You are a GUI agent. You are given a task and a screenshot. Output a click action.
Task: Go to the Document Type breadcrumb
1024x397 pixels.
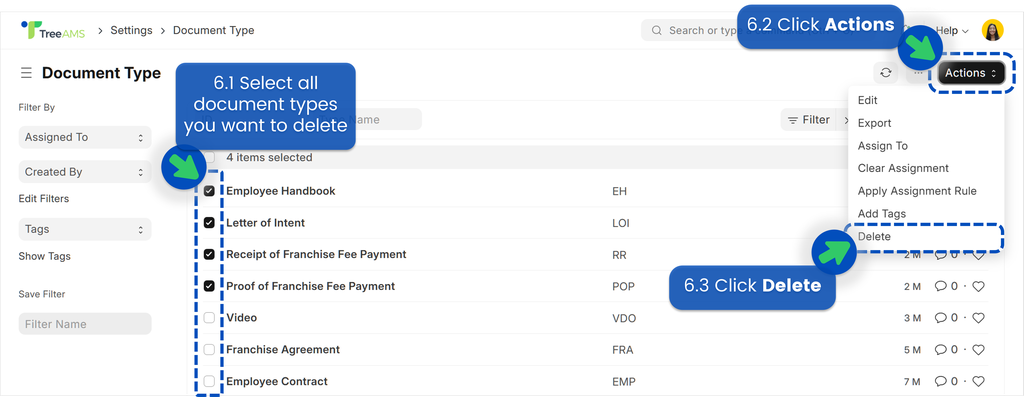214,31
